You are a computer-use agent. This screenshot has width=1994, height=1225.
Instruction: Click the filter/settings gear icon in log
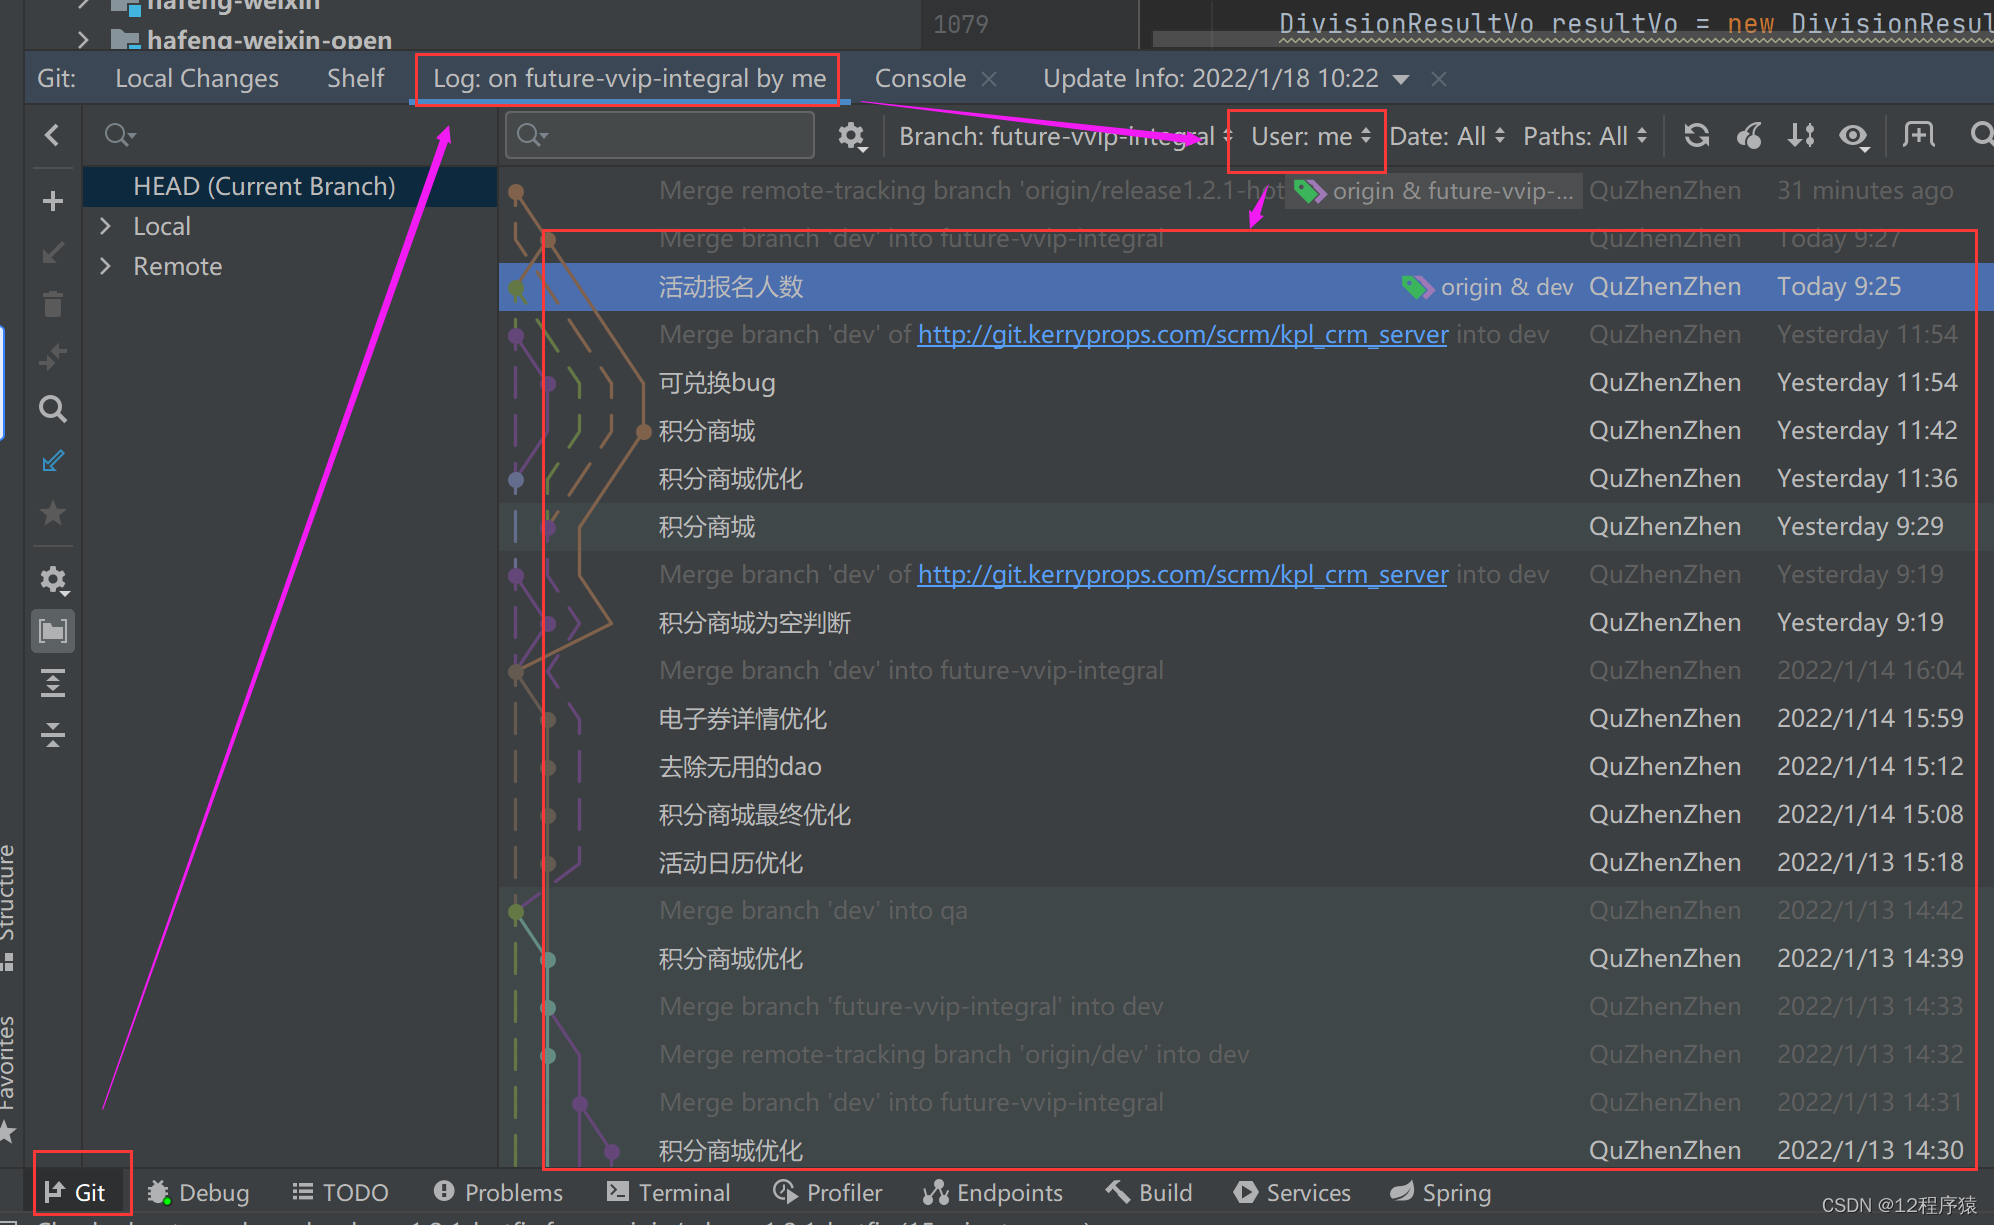click(852, 135)
